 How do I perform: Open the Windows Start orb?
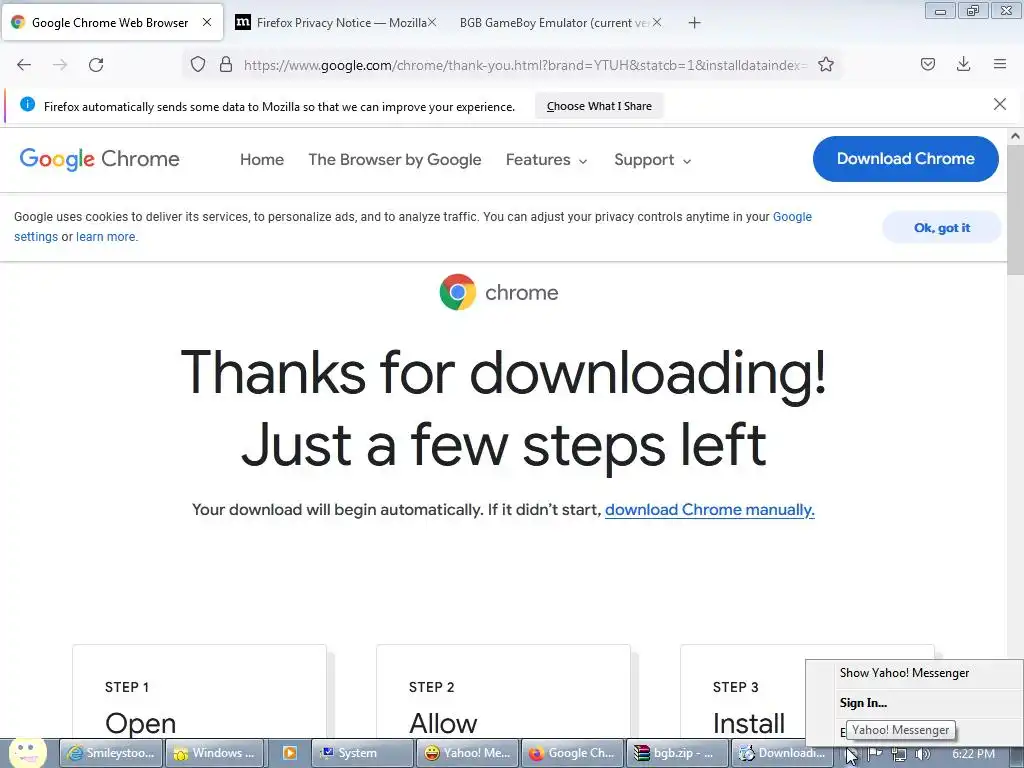pyautogui.click(x=27, y=753)
